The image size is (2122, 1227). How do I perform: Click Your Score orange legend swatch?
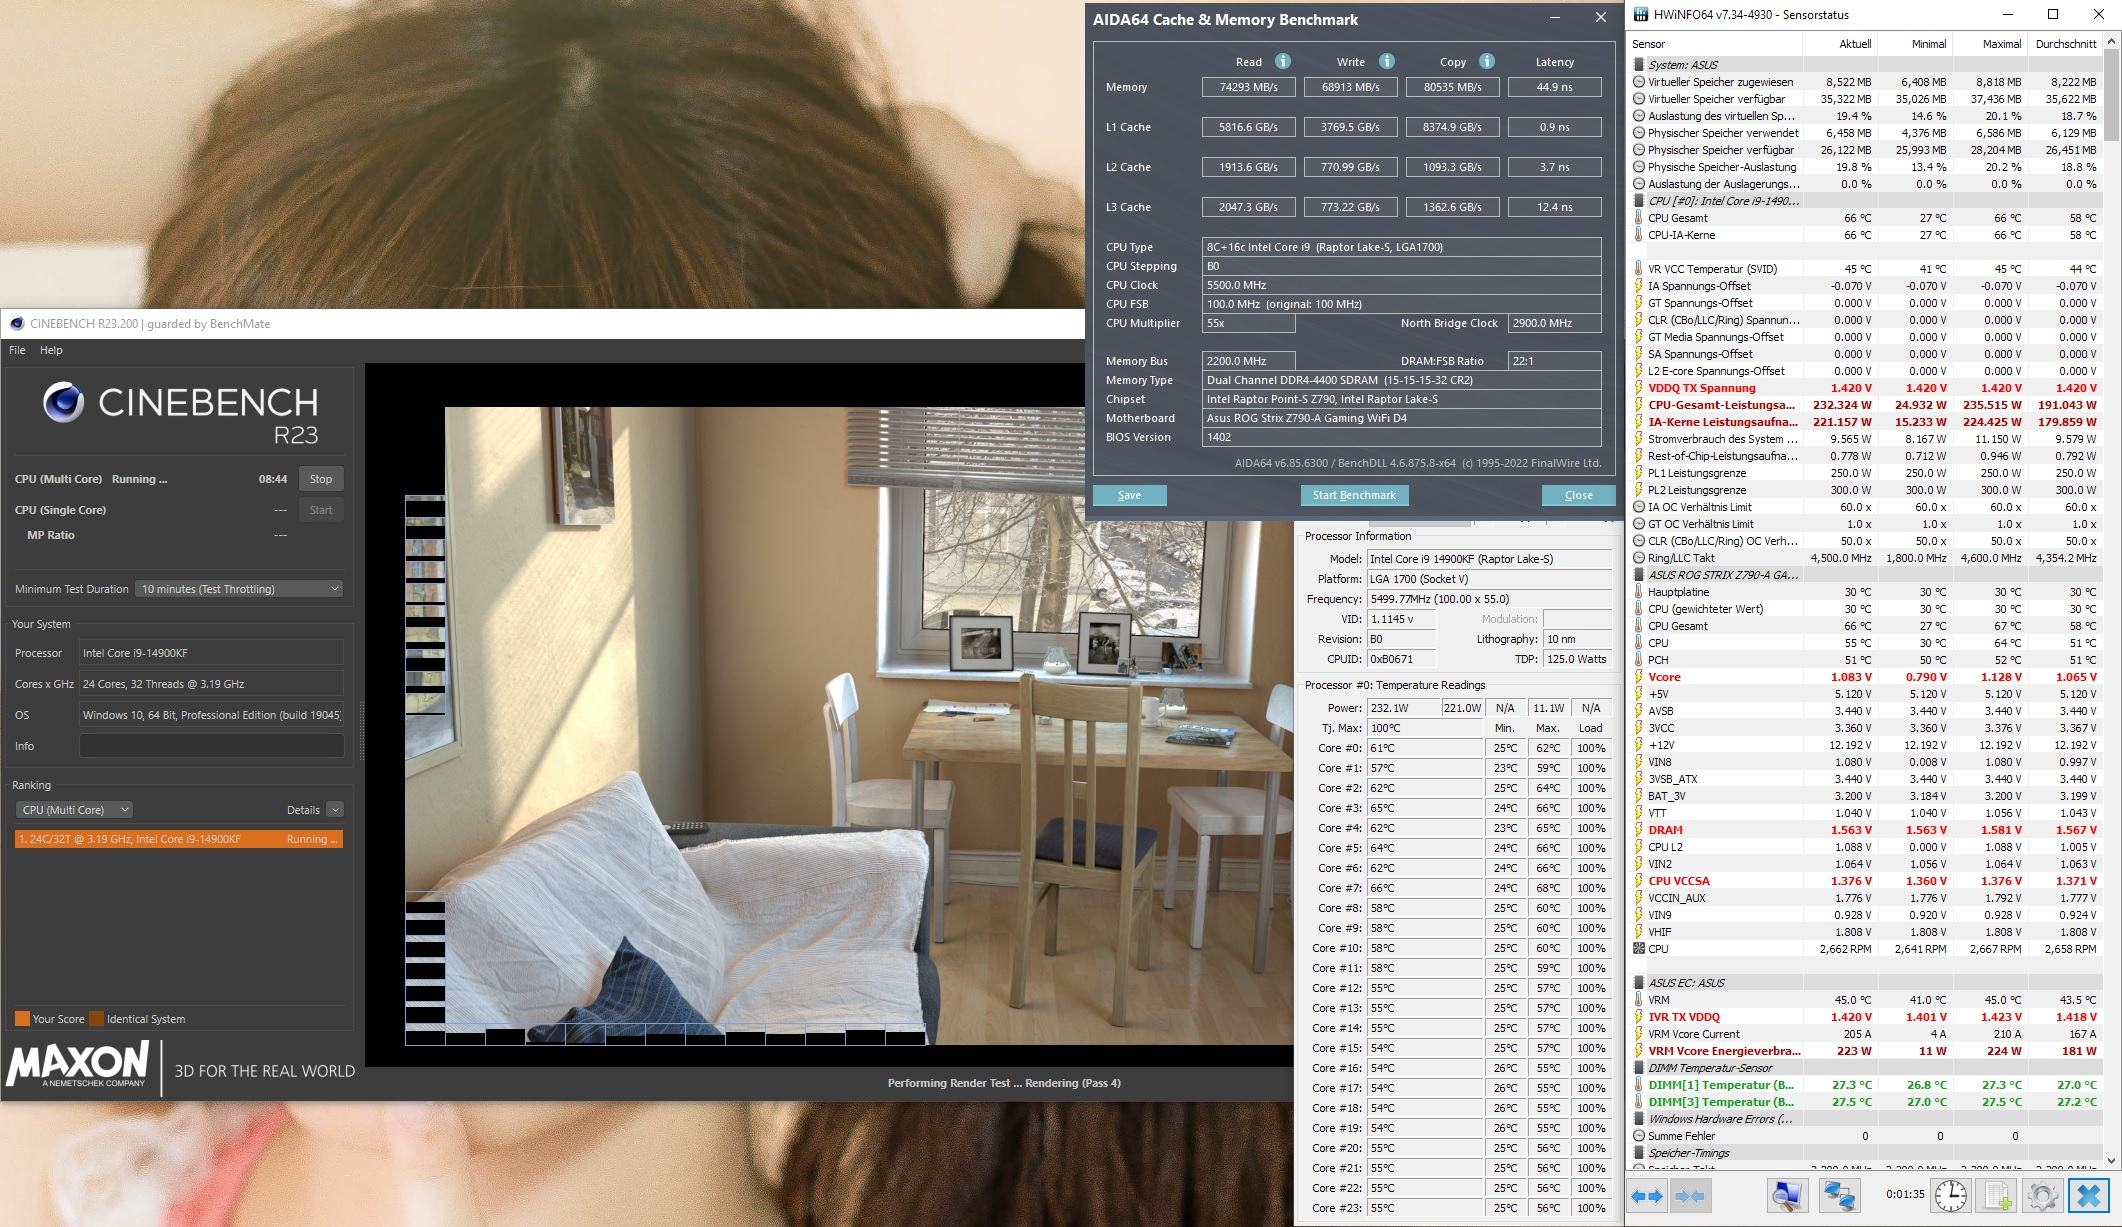tap(22, 1019)
